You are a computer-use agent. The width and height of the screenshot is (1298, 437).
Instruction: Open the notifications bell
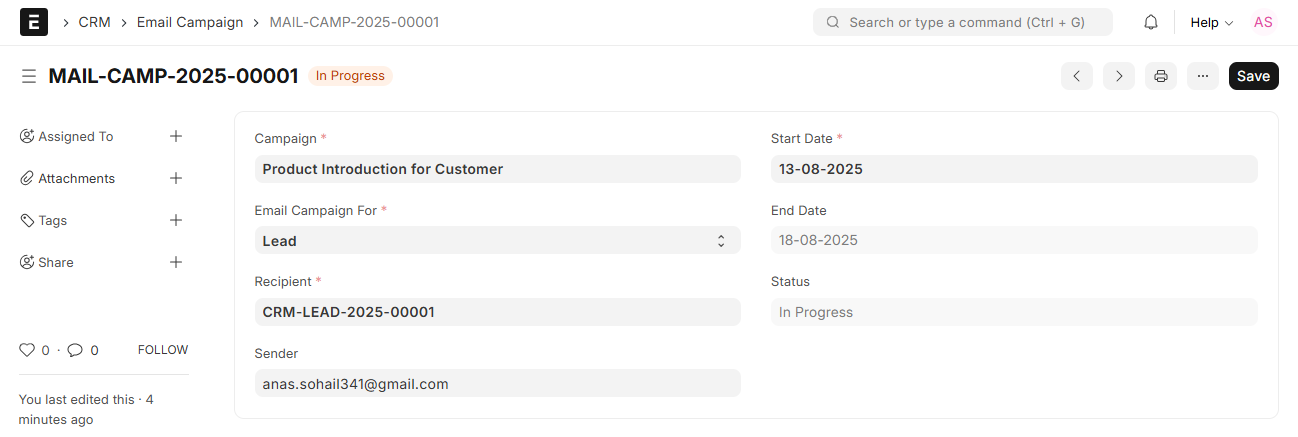click(1151, 22)
